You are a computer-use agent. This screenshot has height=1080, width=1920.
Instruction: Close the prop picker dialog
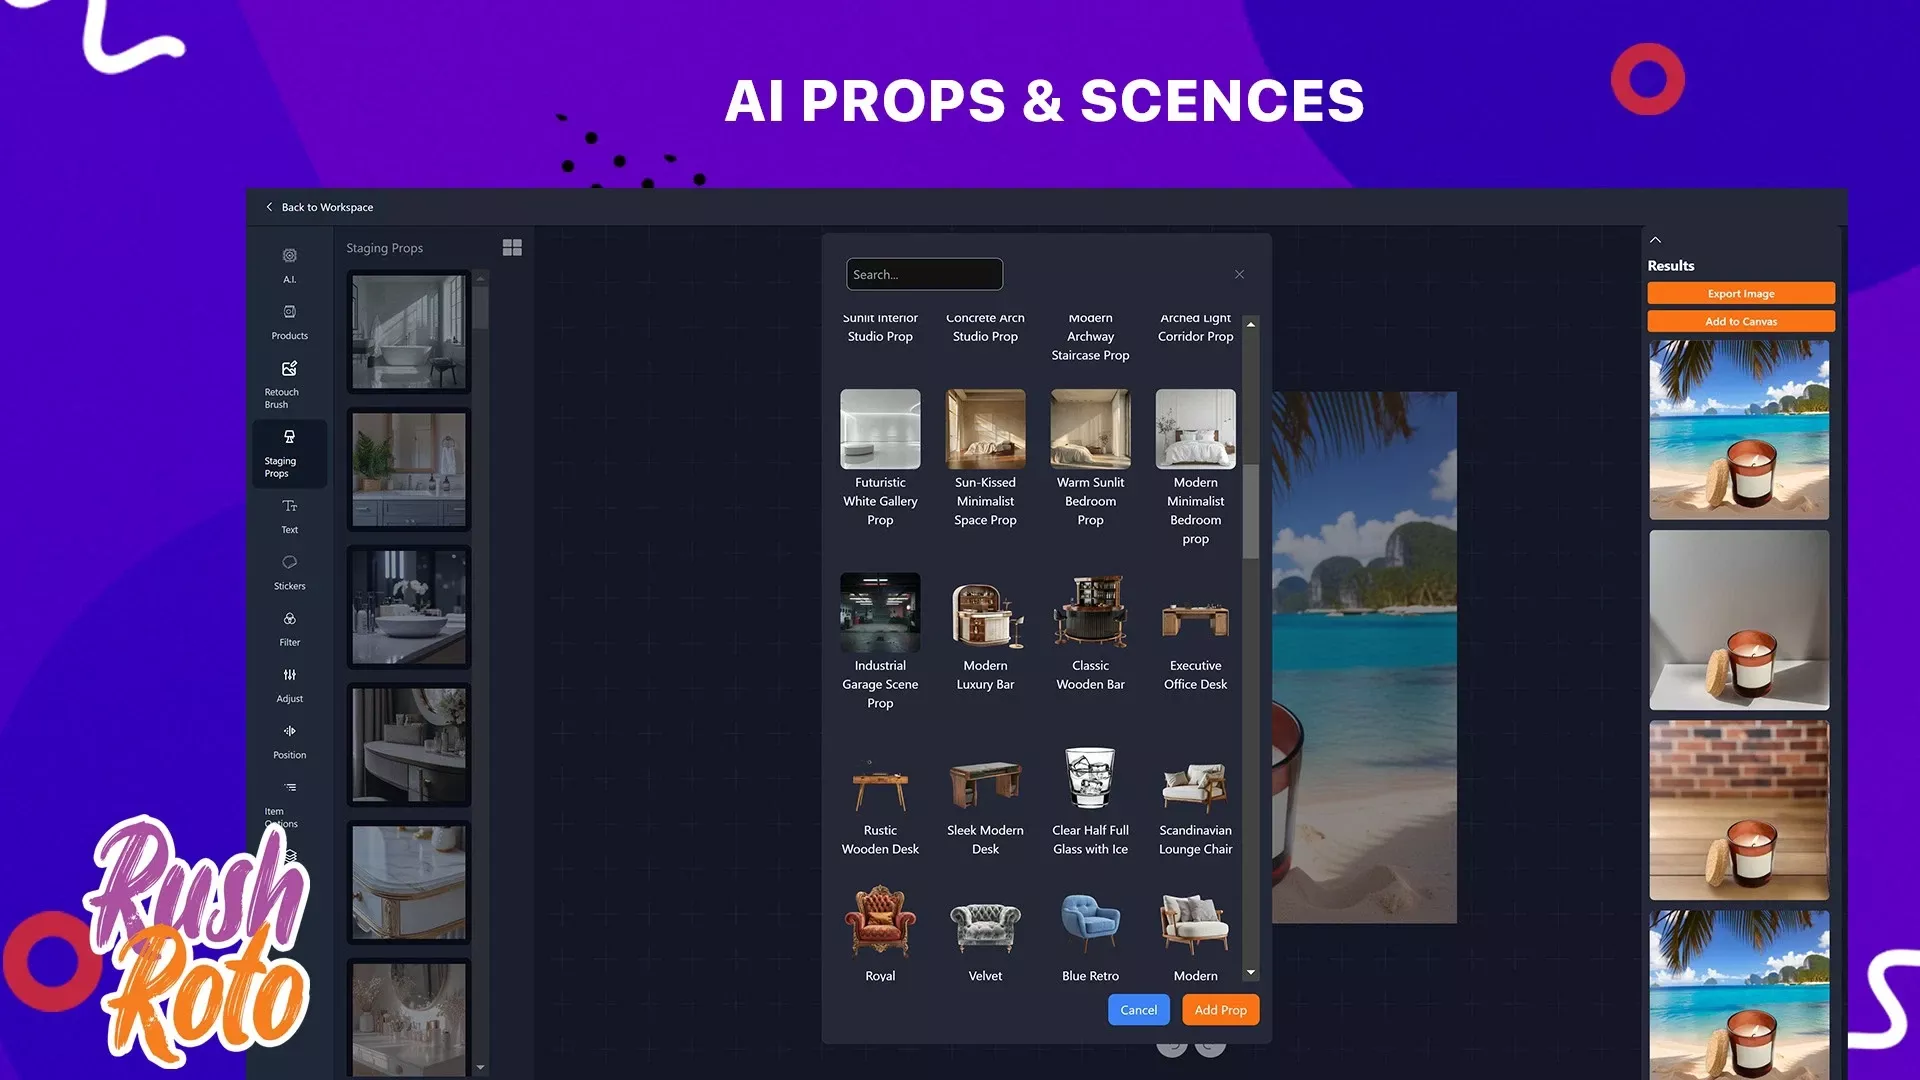tap(1239, 274)
